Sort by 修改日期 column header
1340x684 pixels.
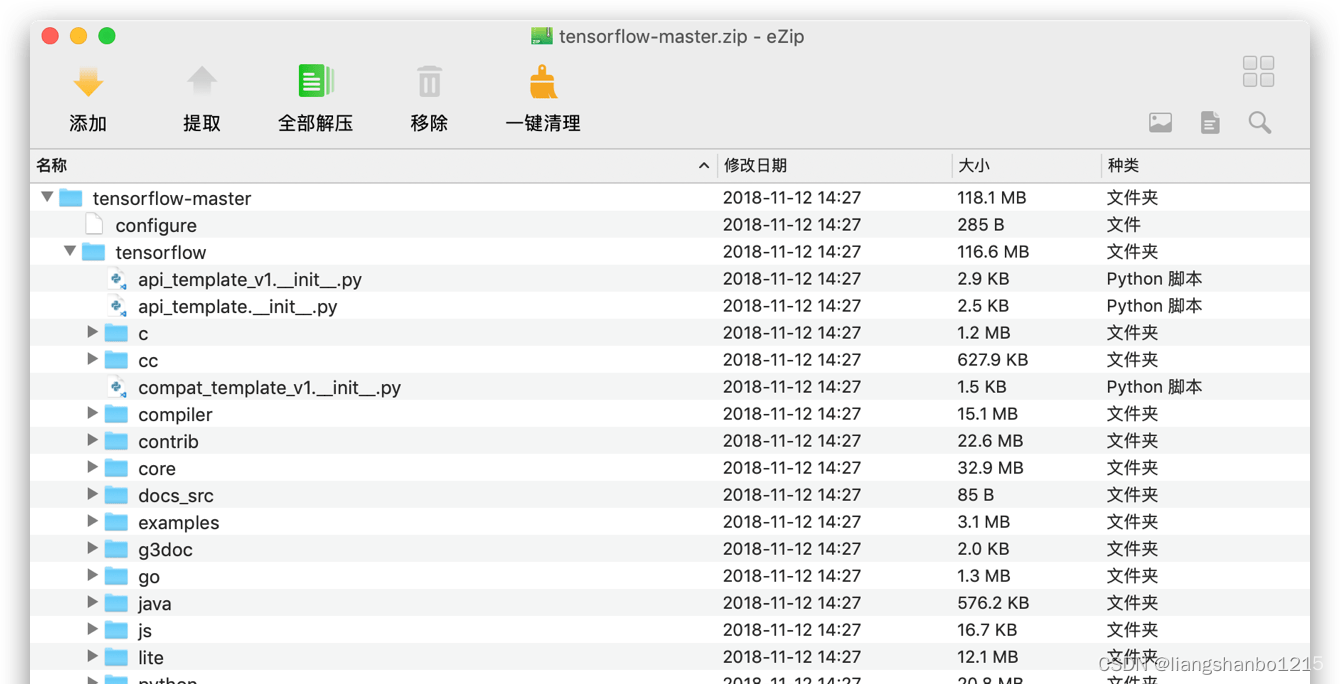835,166
